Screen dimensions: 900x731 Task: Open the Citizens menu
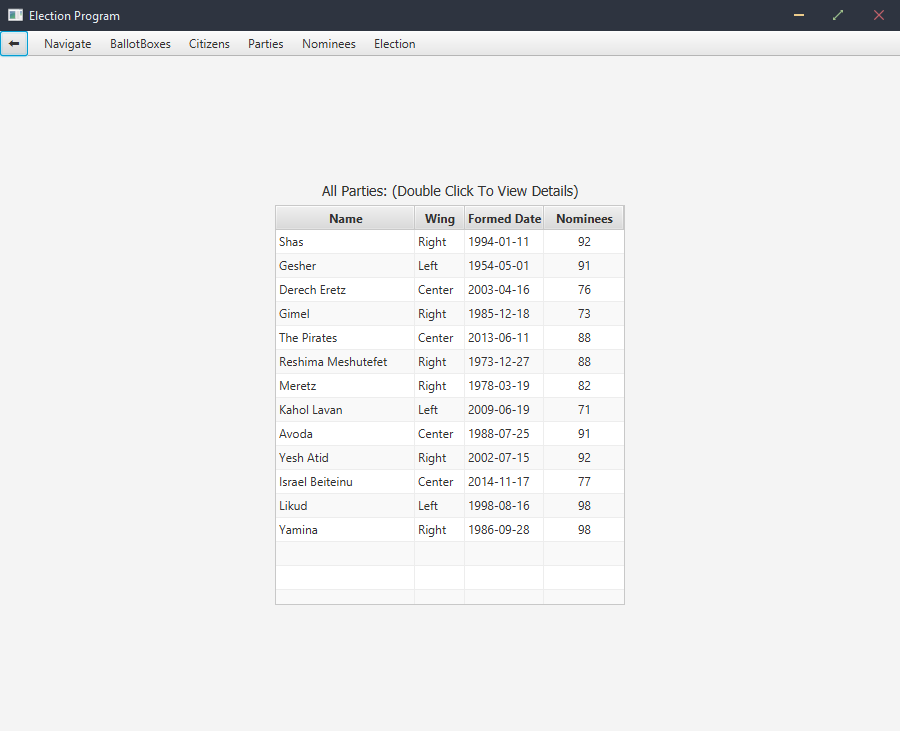pos(209,44)
